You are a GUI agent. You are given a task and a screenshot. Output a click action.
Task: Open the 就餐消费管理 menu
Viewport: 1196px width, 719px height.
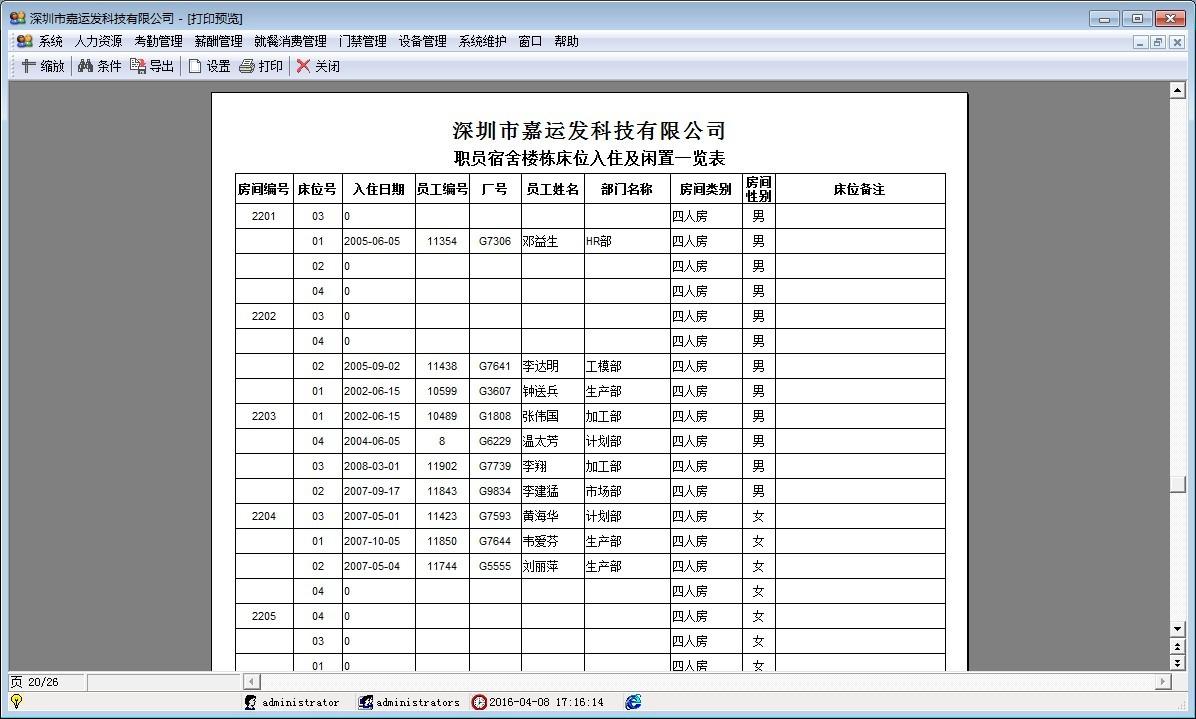coord(290,41)
